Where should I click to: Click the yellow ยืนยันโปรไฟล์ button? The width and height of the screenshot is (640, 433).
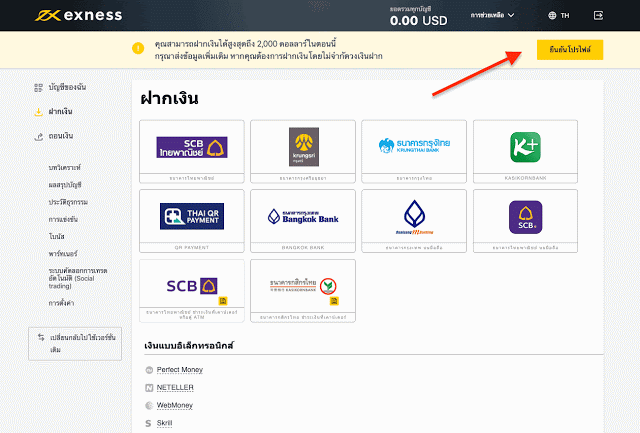tap(570, 50)
